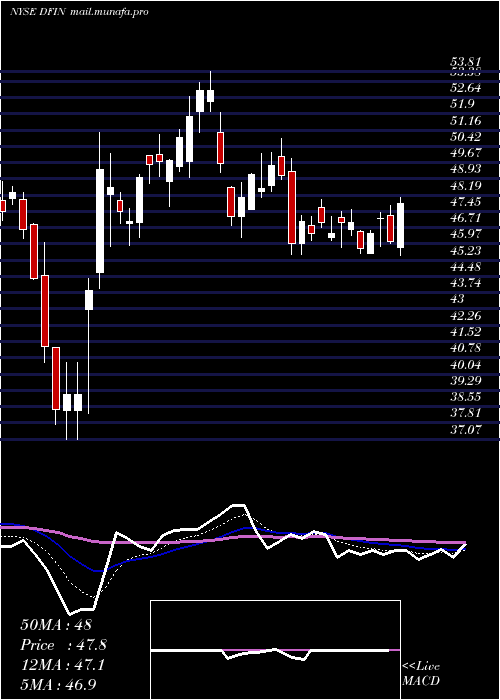The image size is (500, 700).
Task: Click the 51.9 price axis label
Action: pos(462,104)
